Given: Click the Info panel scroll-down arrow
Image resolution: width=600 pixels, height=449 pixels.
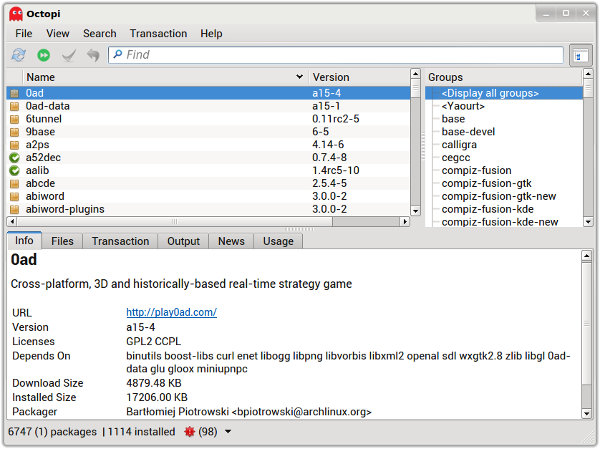Looking at the screenshot, I should click(586, 413).
